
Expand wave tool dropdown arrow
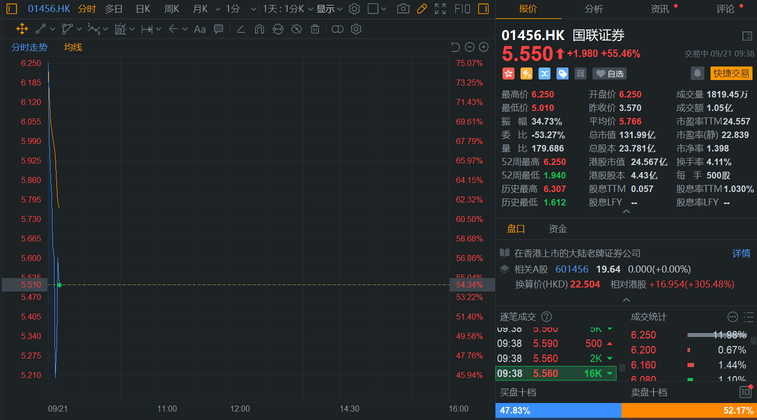(105, 29)
